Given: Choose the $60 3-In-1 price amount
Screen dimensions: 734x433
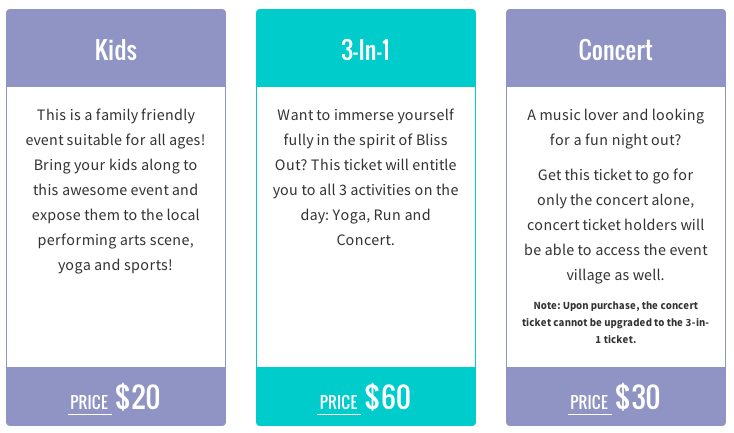Looking at the screenshot, I should pos(388,397).
